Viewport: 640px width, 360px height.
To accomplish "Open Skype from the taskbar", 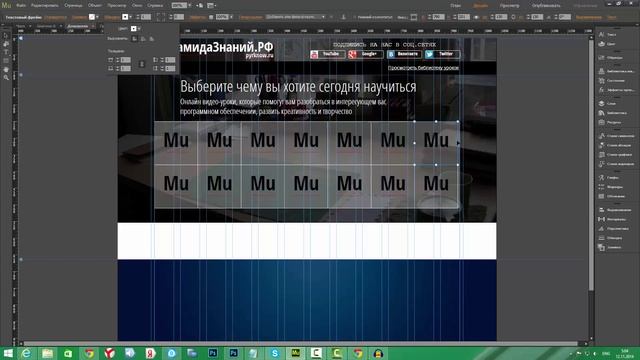I will tap(275, 353).
